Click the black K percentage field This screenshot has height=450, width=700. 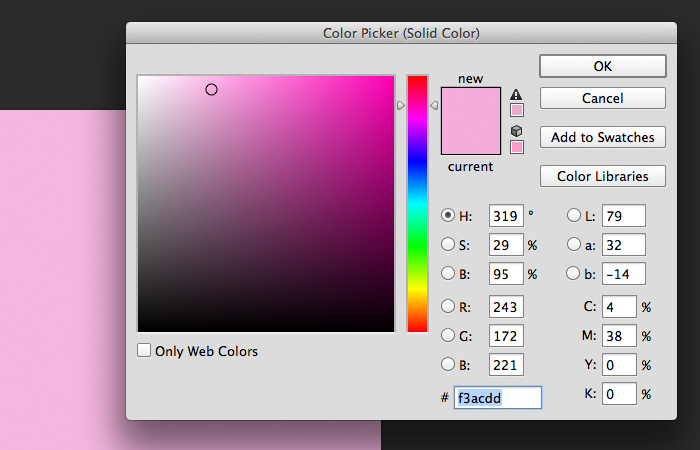[x=619, y=394]
